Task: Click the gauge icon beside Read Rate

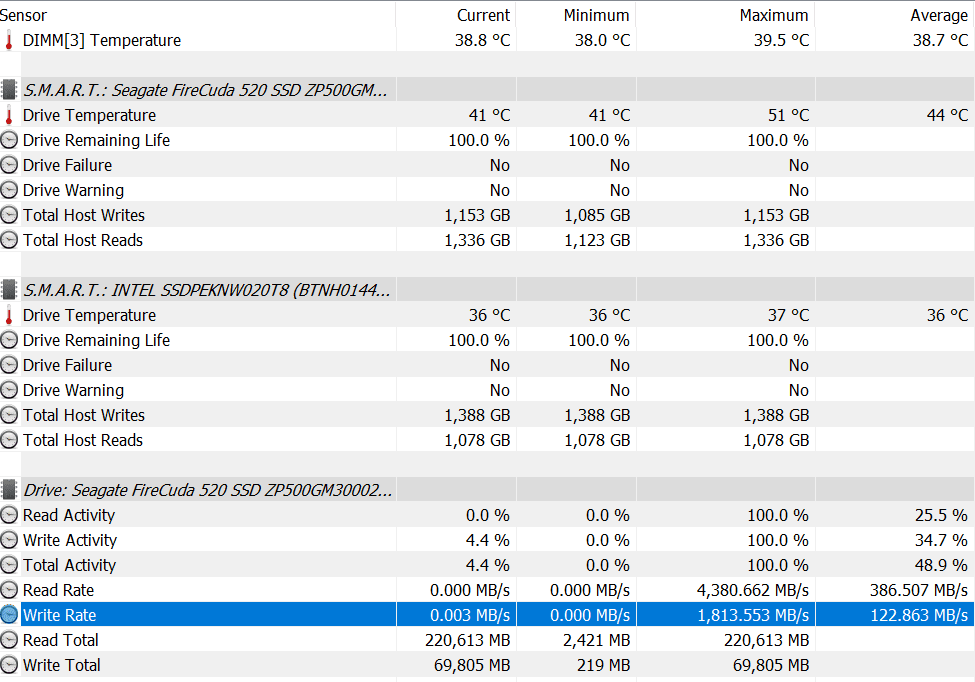Action: coord(9,589)
